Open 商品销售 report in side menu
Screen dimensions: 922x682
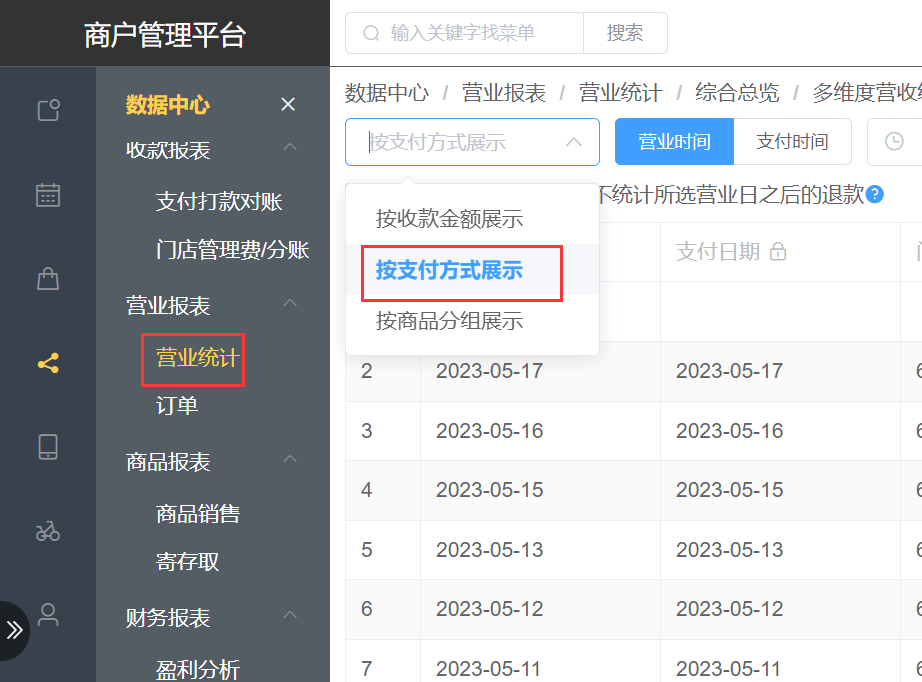[x=198, y=514]
